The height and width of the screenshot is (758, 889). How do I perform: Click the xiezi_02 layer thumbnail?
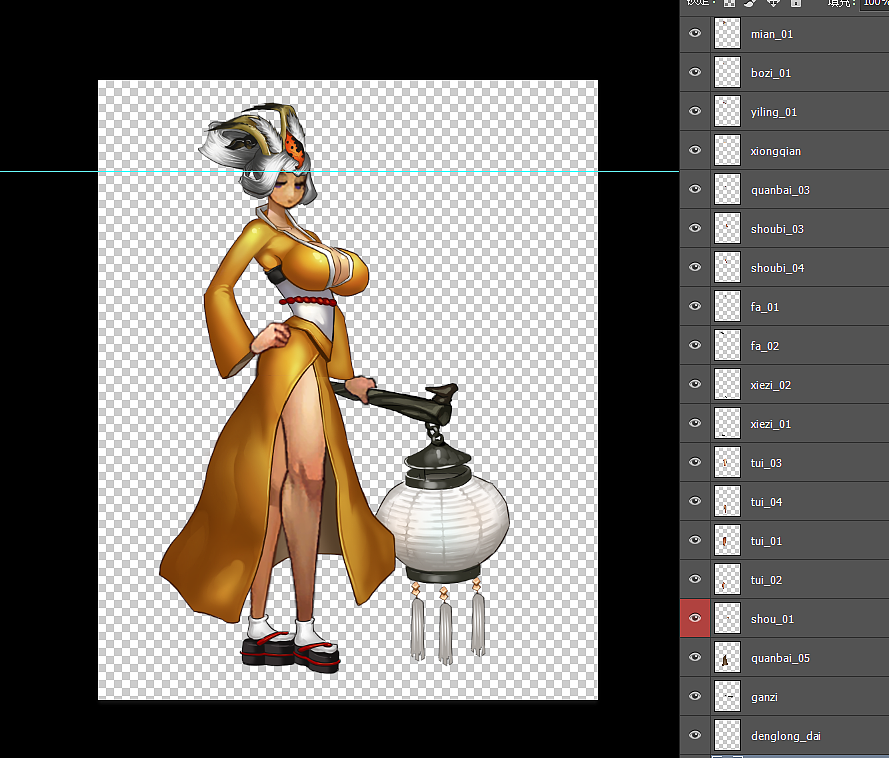pyautogui.click(x=727, y=385)
